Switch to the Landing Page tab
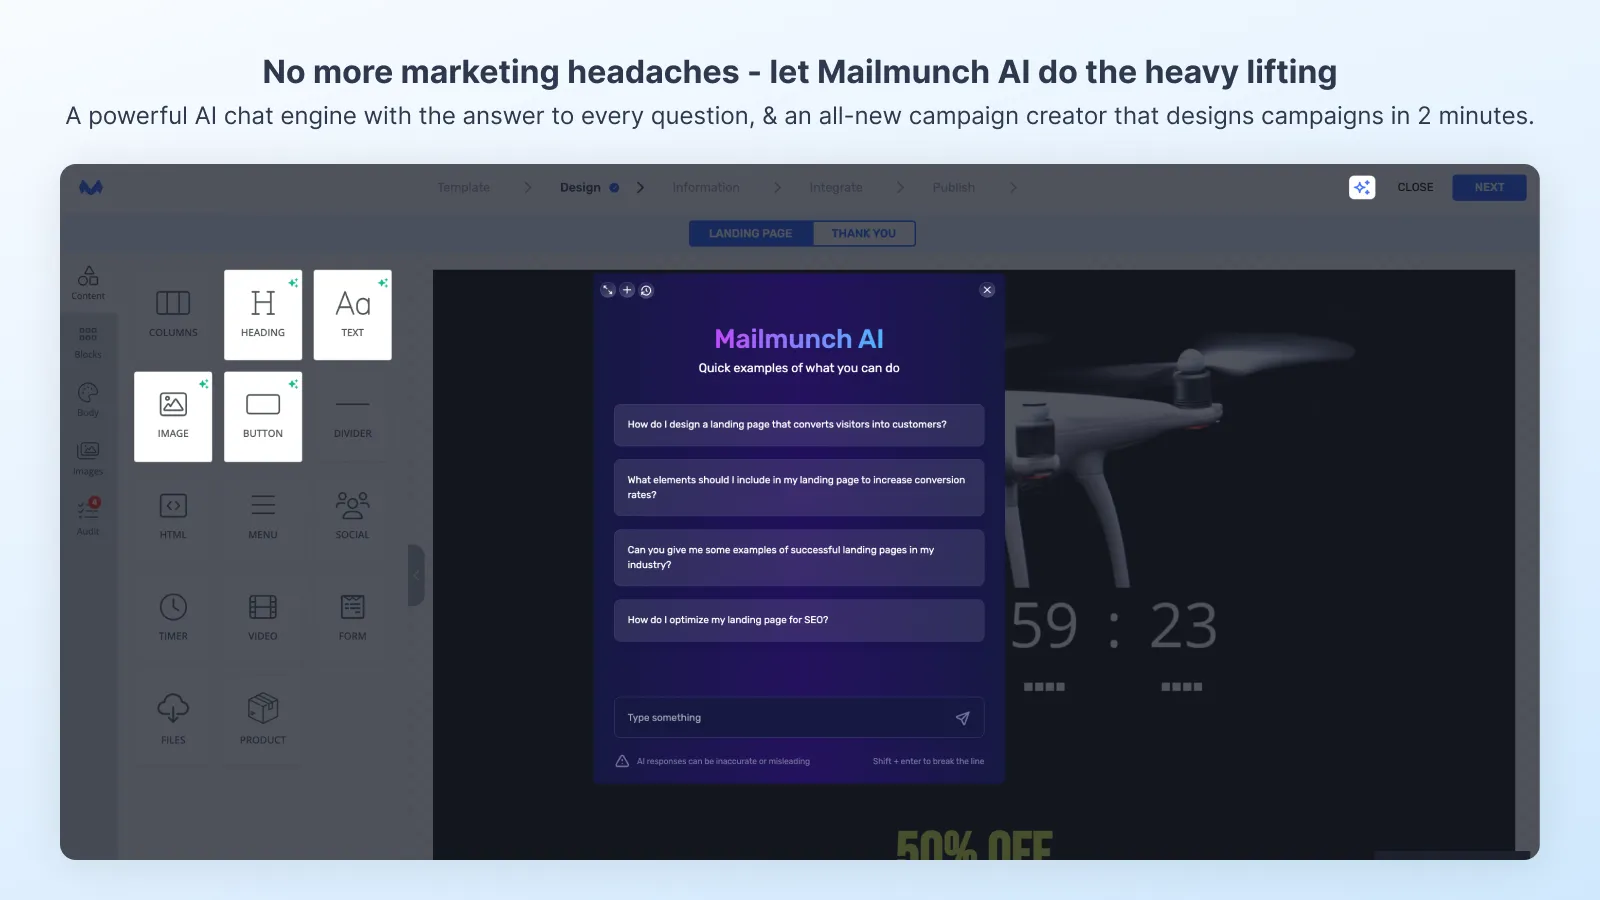 pos(751,233)
